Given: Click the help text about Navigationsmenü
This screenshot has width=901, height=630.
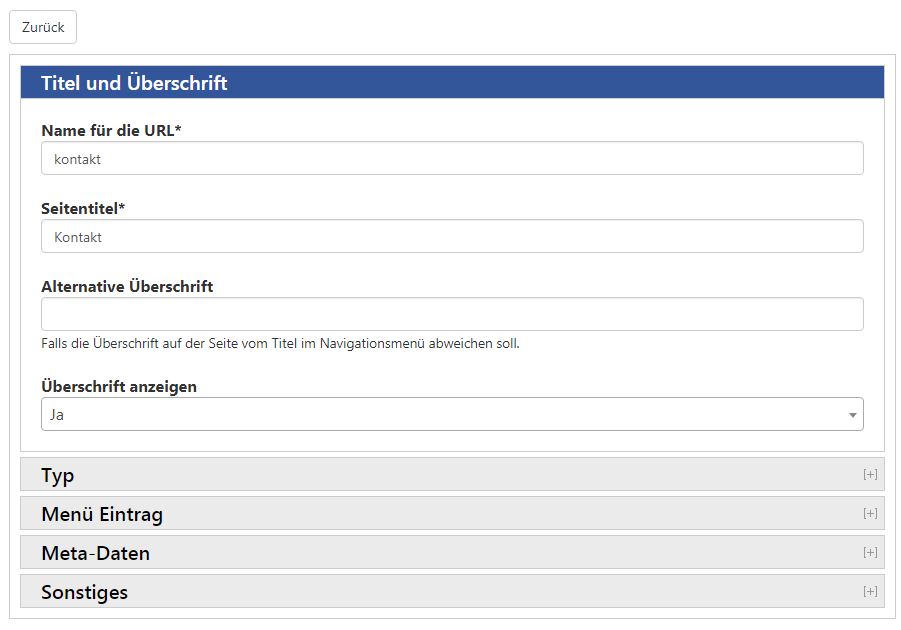Looking at the screenshot, I should tap(280, 344).
